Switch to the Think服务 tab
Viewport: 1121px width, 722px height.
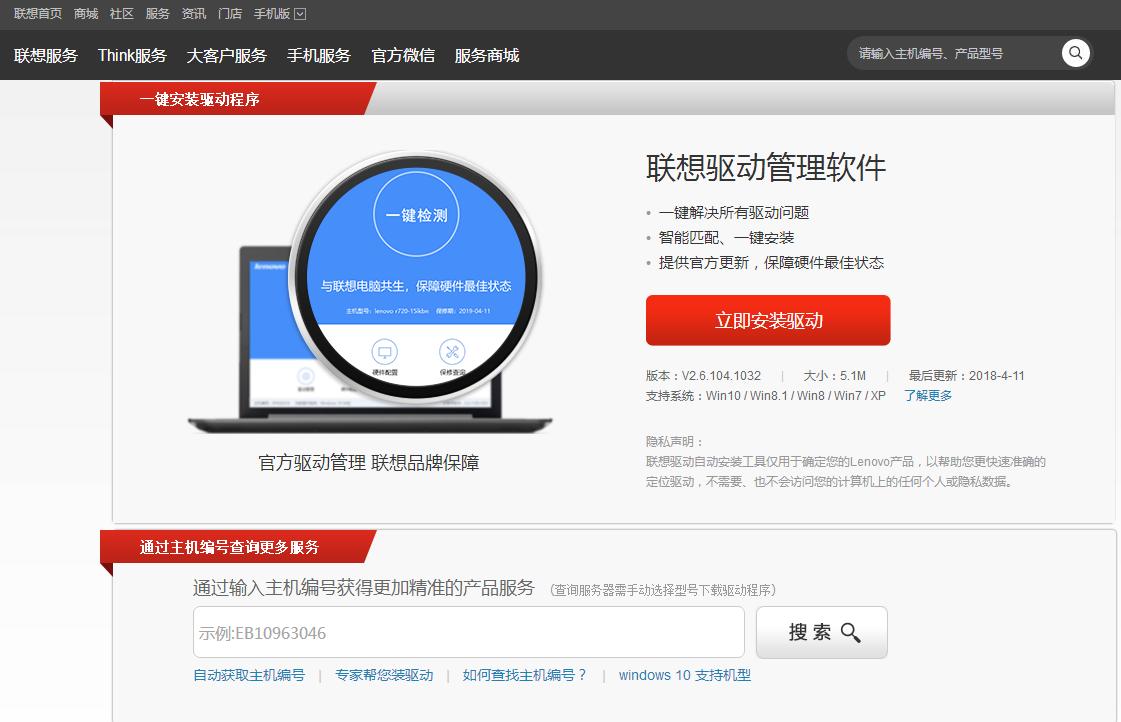(131, 55)
